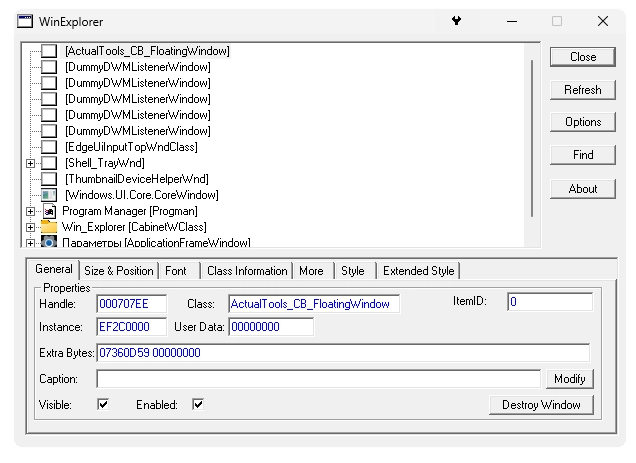Viewport: 636px width, 463px height.
Task: Expand the Win_Explorer tree node
Action: point(30,227)
